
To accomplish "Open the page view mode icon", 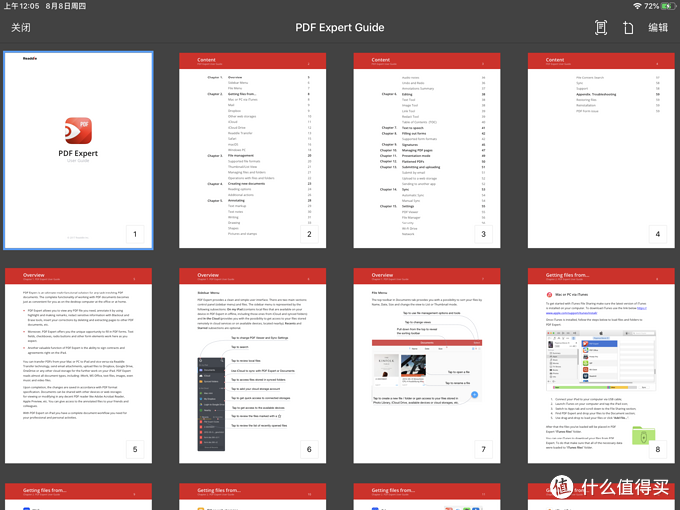I will coord(601,28).
